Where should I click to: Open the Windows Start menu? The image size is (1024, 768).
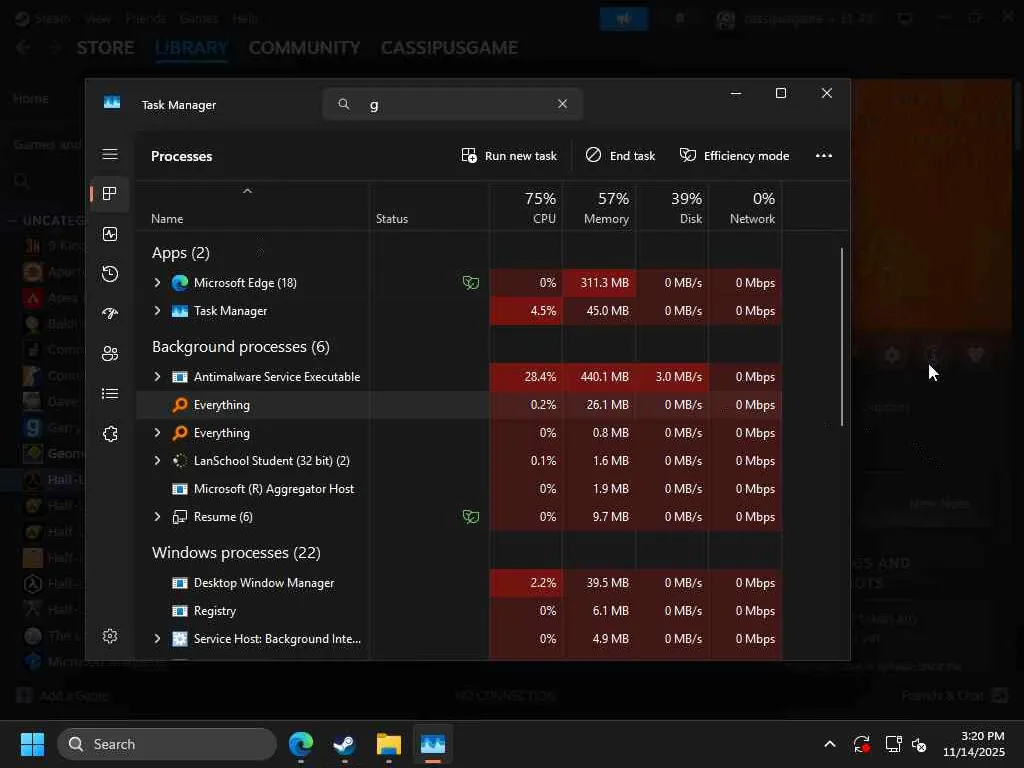(x=32, y=744)
